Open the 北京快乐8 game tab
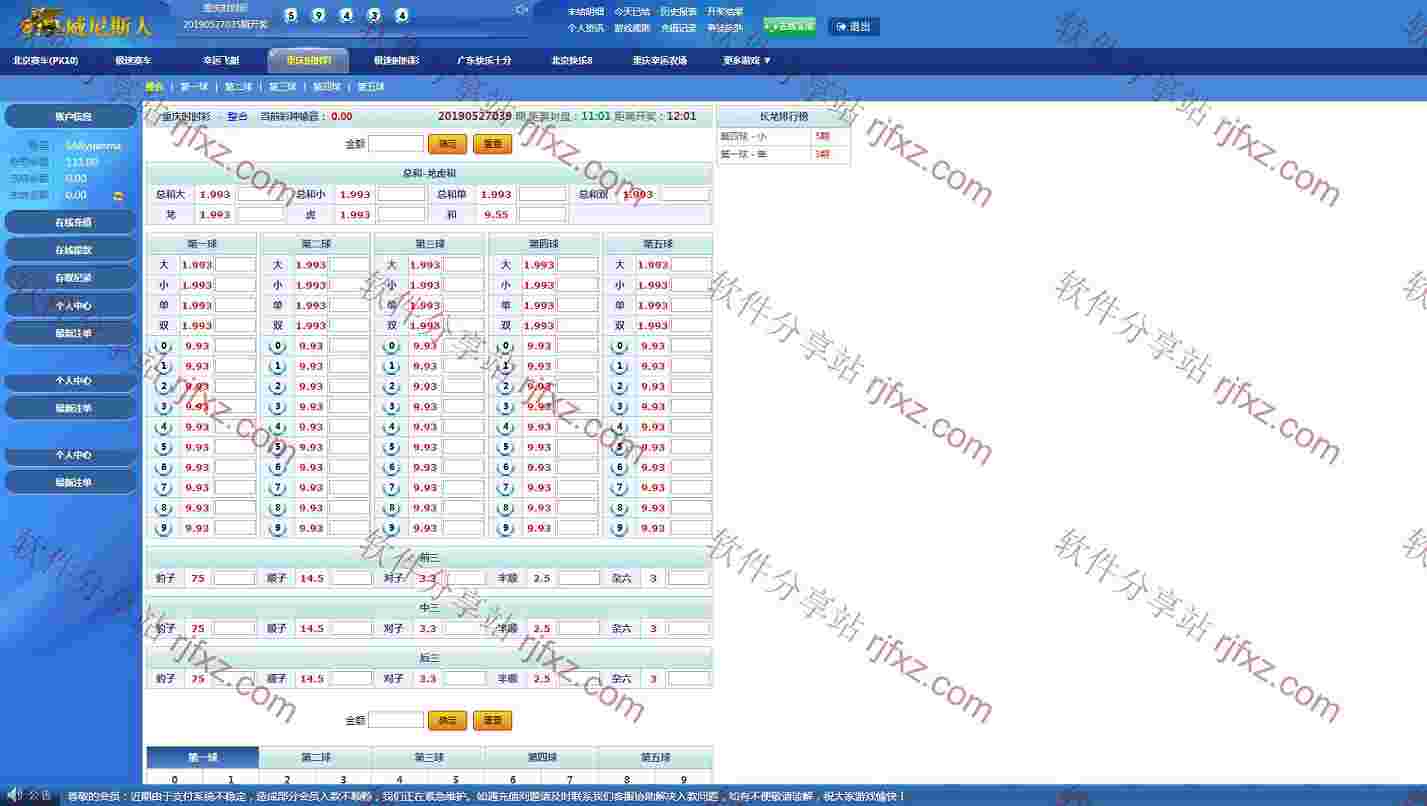Screen dimensions: 1427x806 pos(572,60)
